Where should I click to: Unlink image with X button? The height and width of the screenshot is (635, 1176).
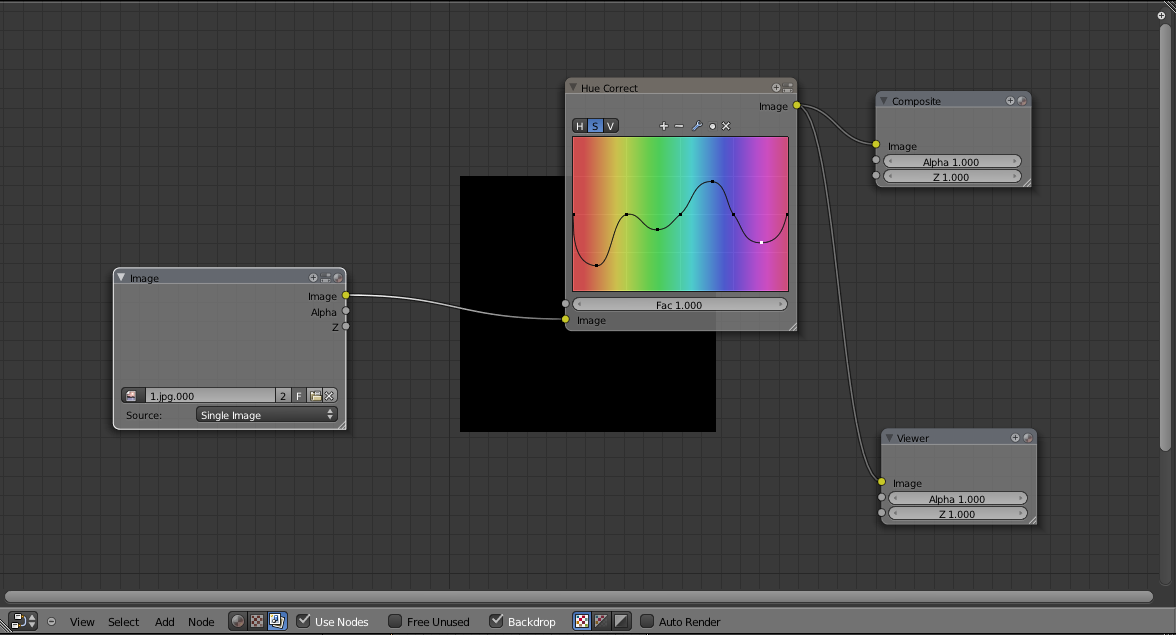[x=329, y=395]
